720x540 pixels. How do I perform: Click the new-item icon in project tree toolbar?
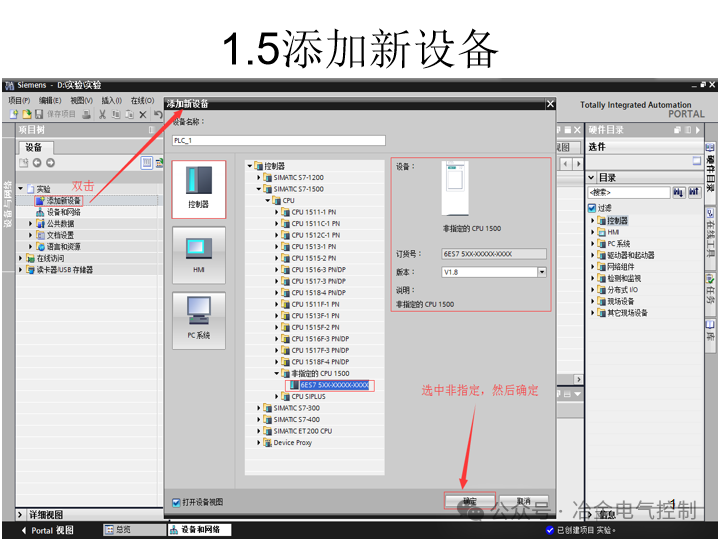23,163
